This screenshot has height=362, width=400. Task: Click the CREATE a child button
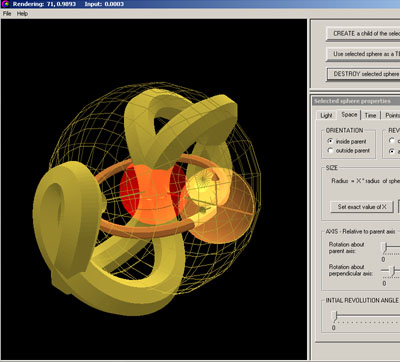[363, 34]
